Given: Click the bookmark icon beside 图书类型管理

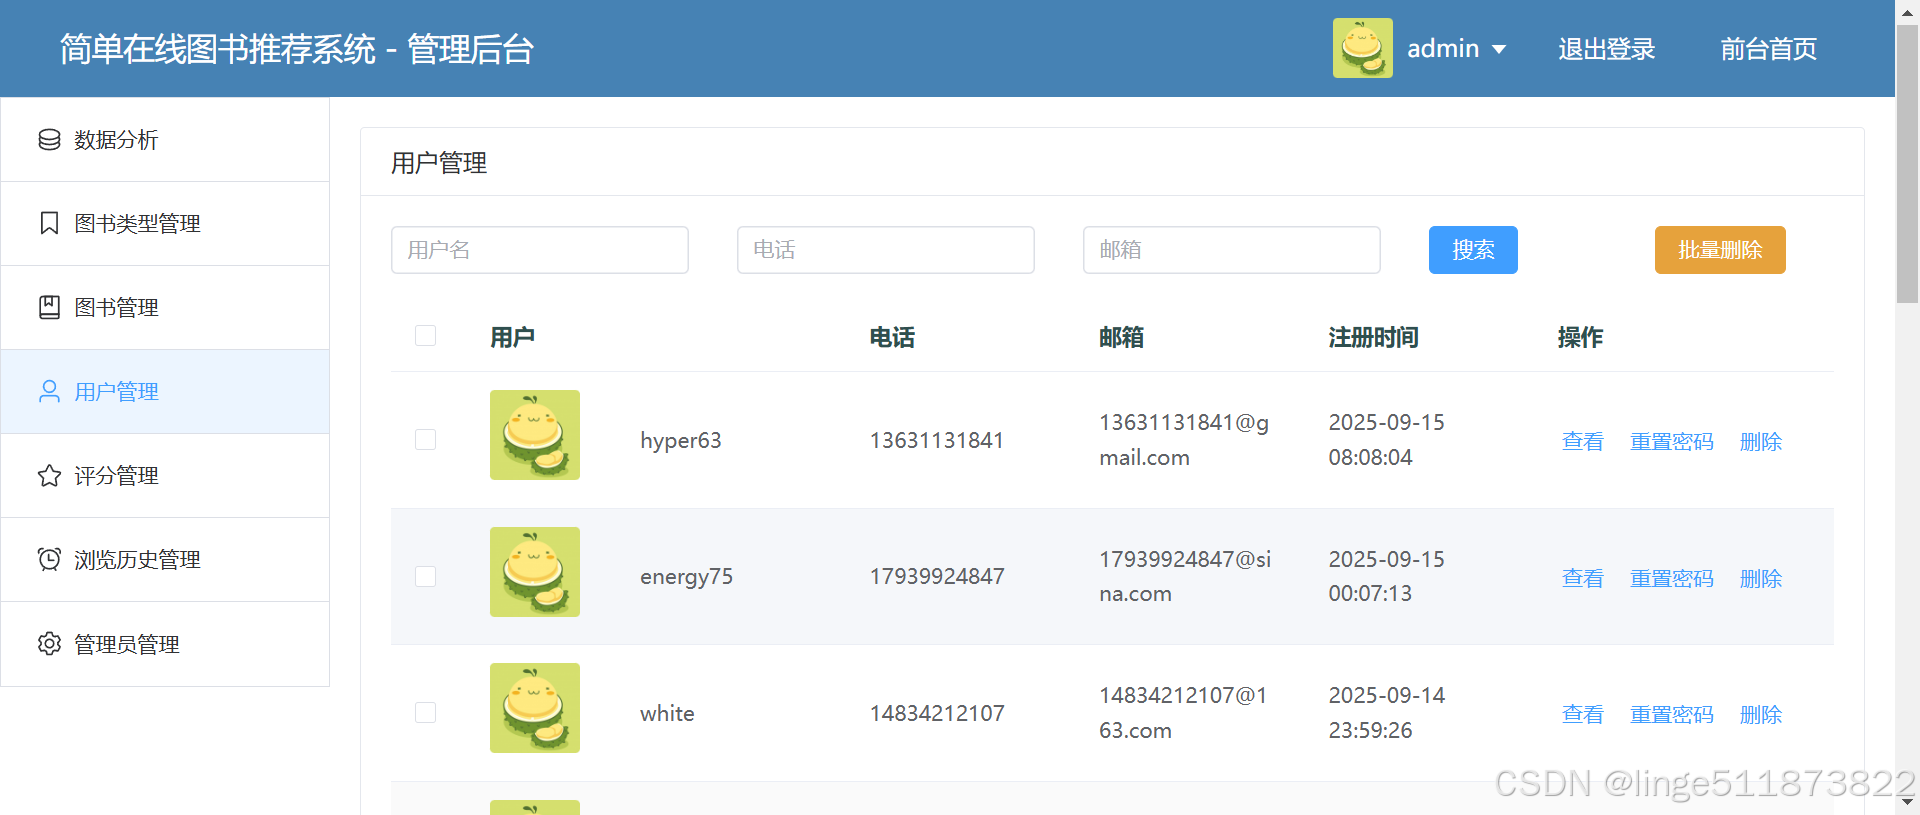Looking at the screenshot, I should tap(49, 223).
